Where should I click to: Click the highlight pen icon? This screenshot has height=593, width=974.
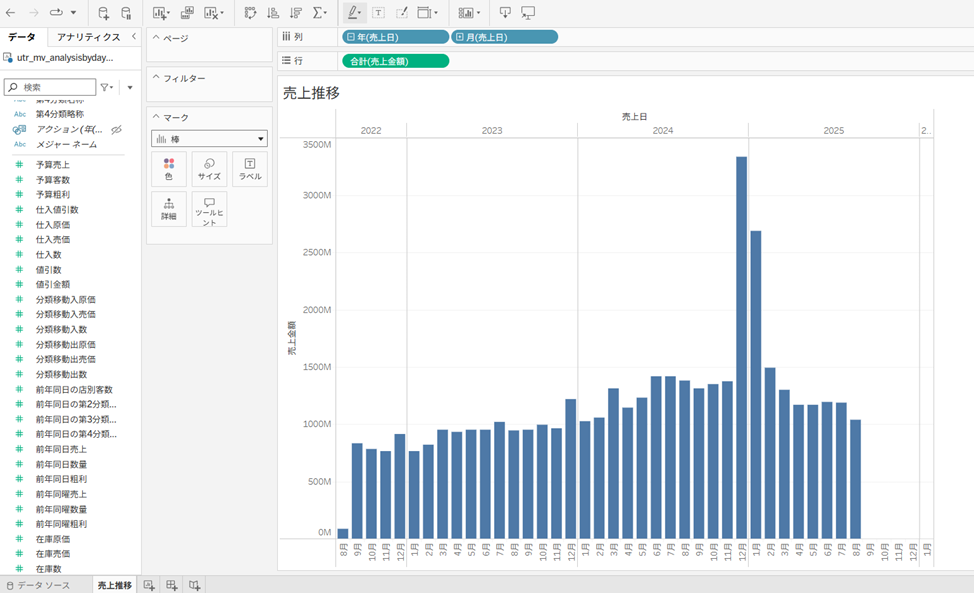(x=354, y=12)
